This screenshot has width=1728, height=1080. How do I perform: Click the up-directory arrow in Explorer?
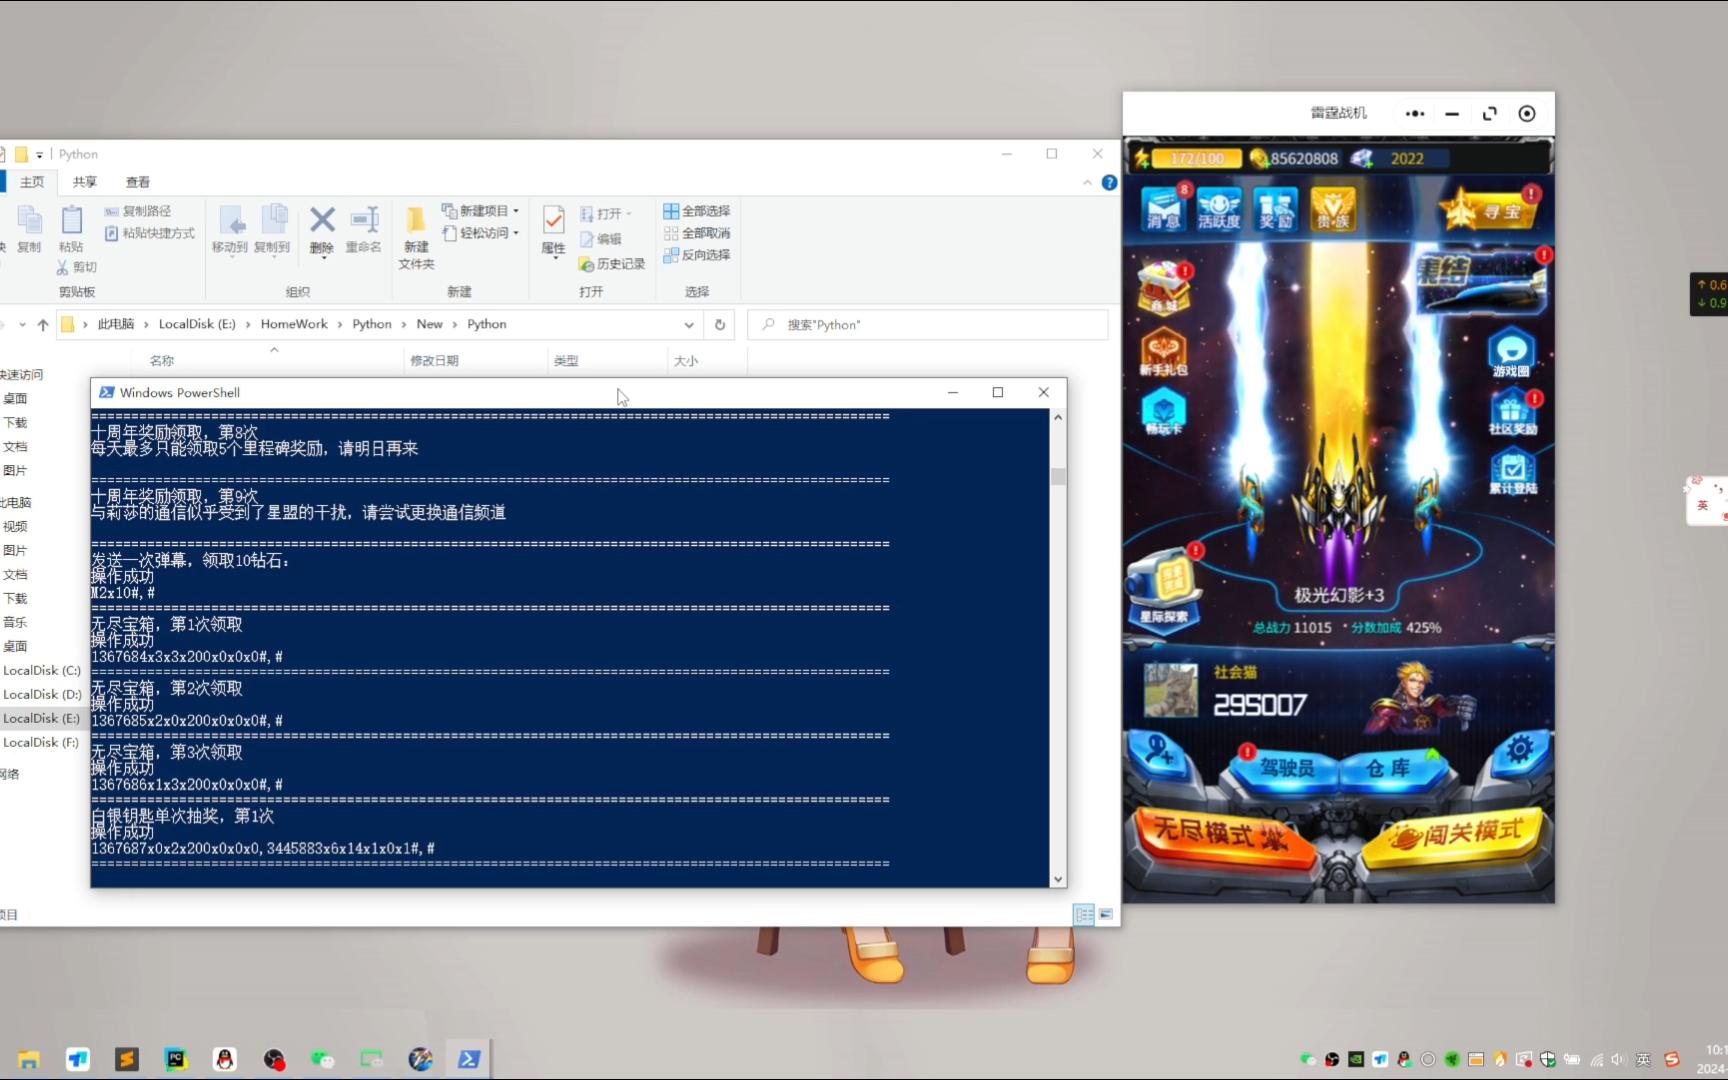[x=43, y=325]
